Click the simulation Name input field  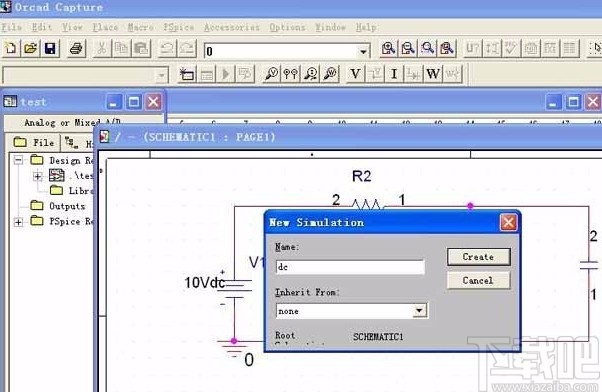point(350,267)
